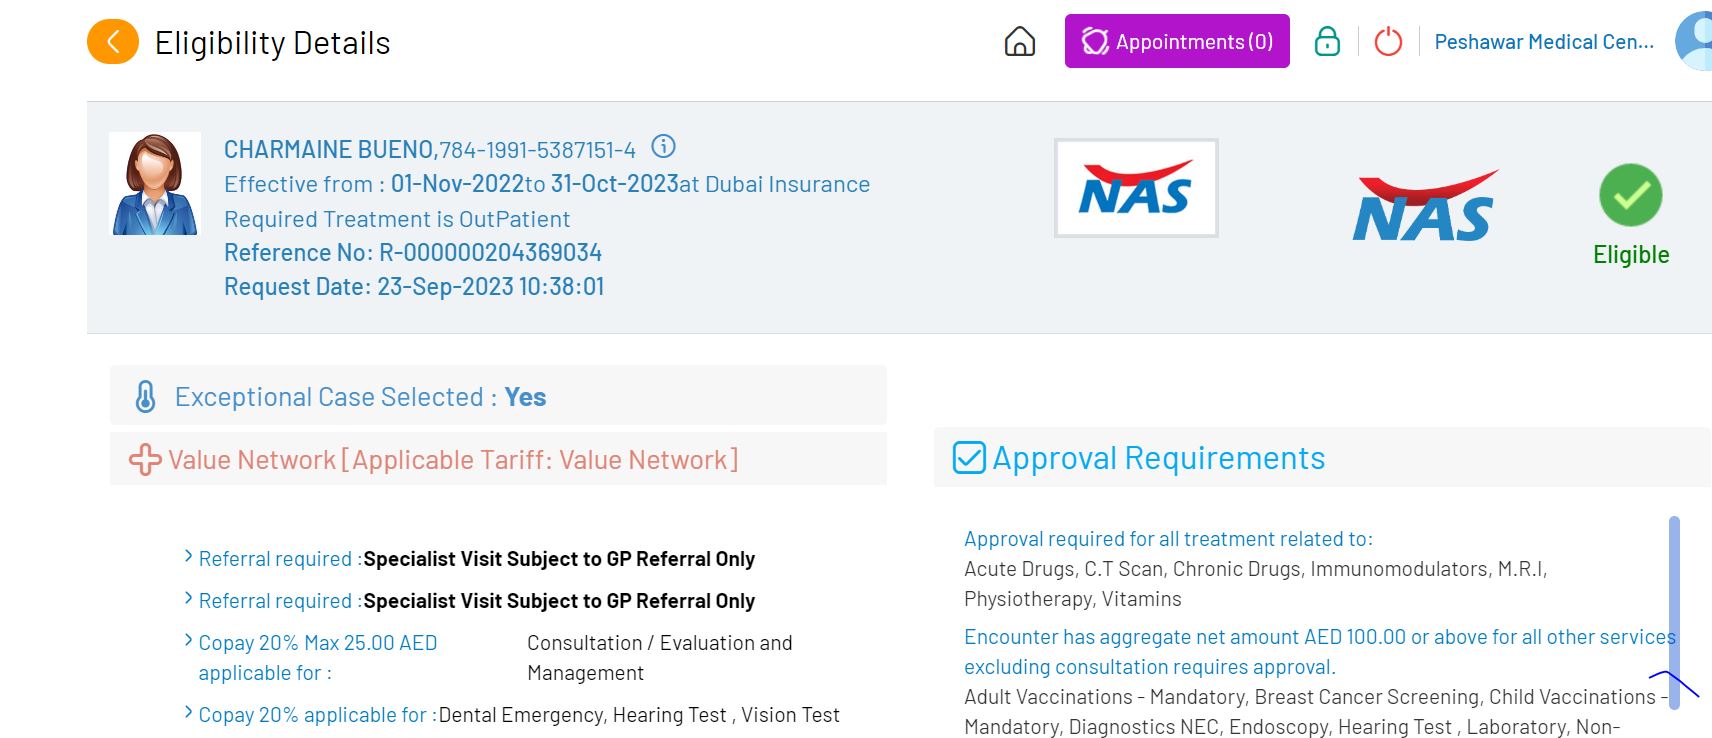
Task: Click the Value Network plus icon
Action: [x=145, y=460]
